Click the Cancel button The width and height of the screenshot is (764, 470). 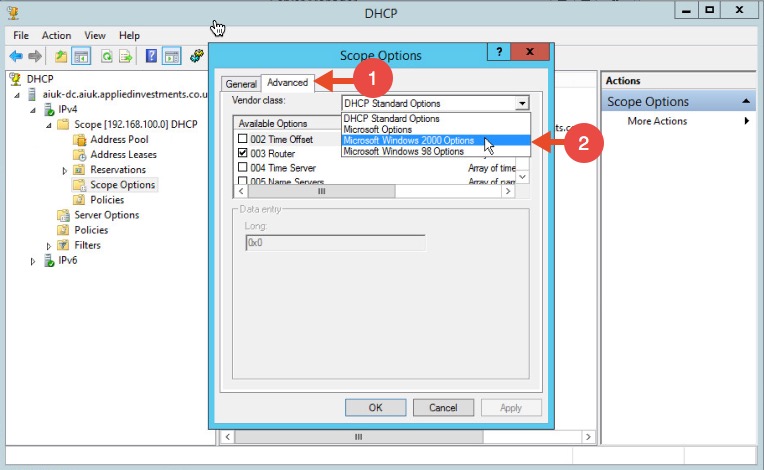point(443,408)
